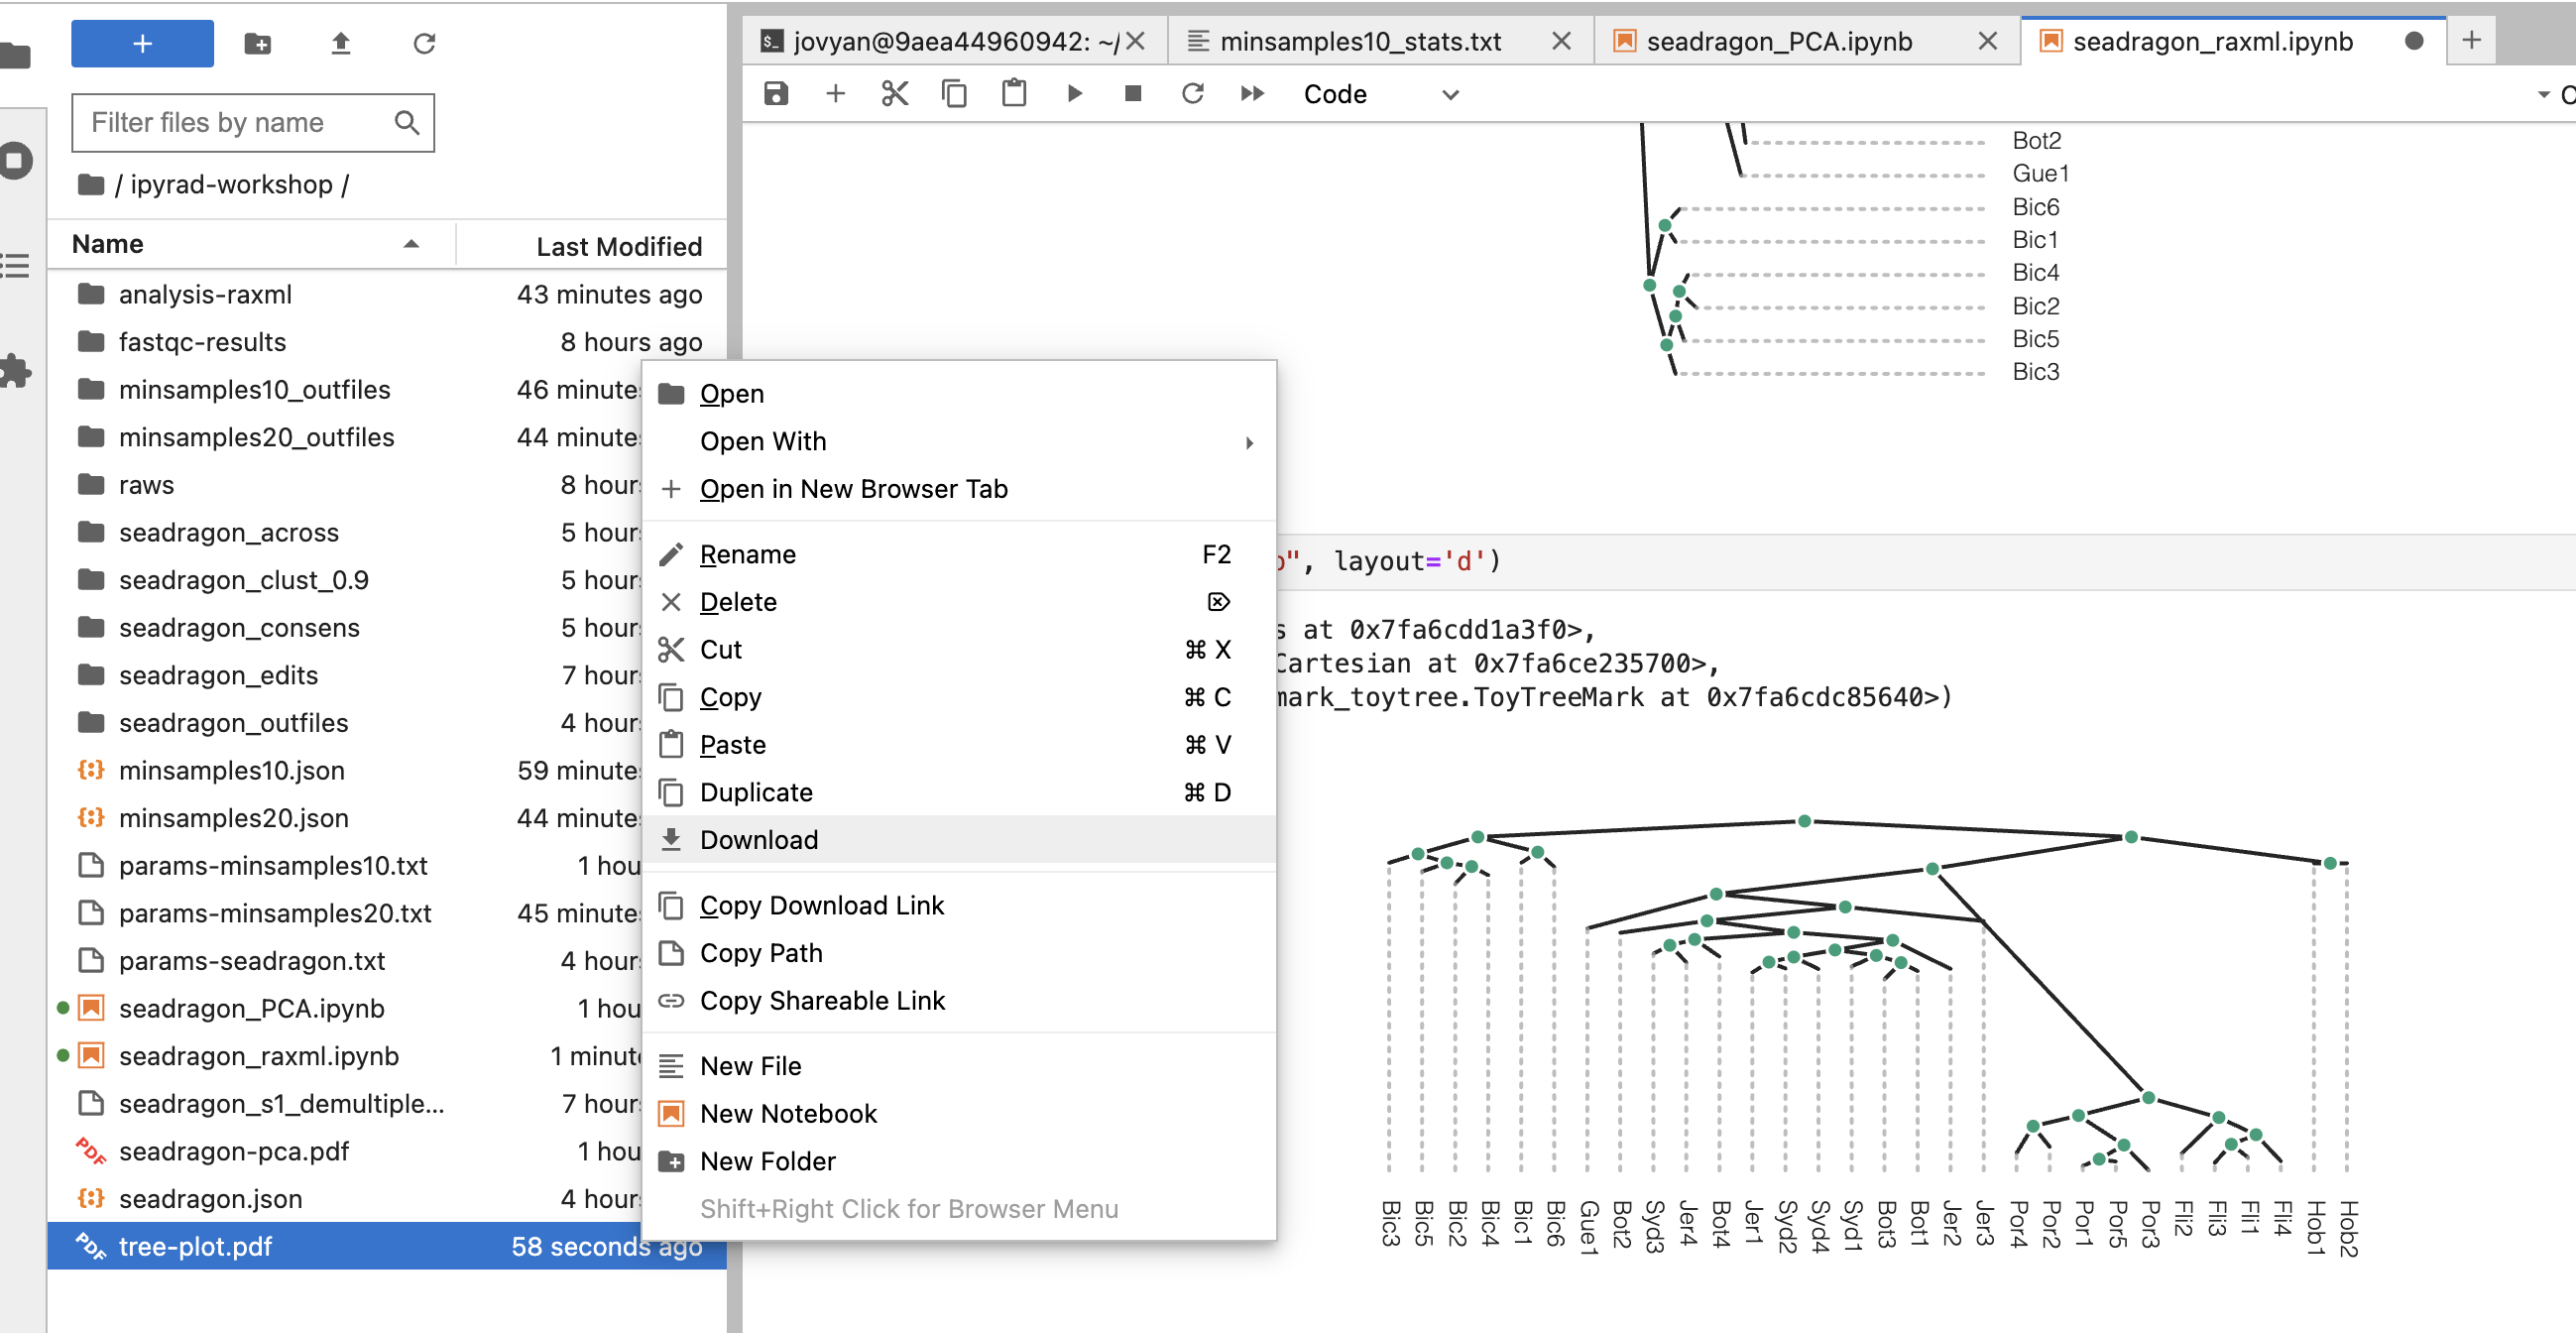Create a new folder via toolbar icon
The width and height of the screenshot is (2576, 1333).
coord(258,43)
